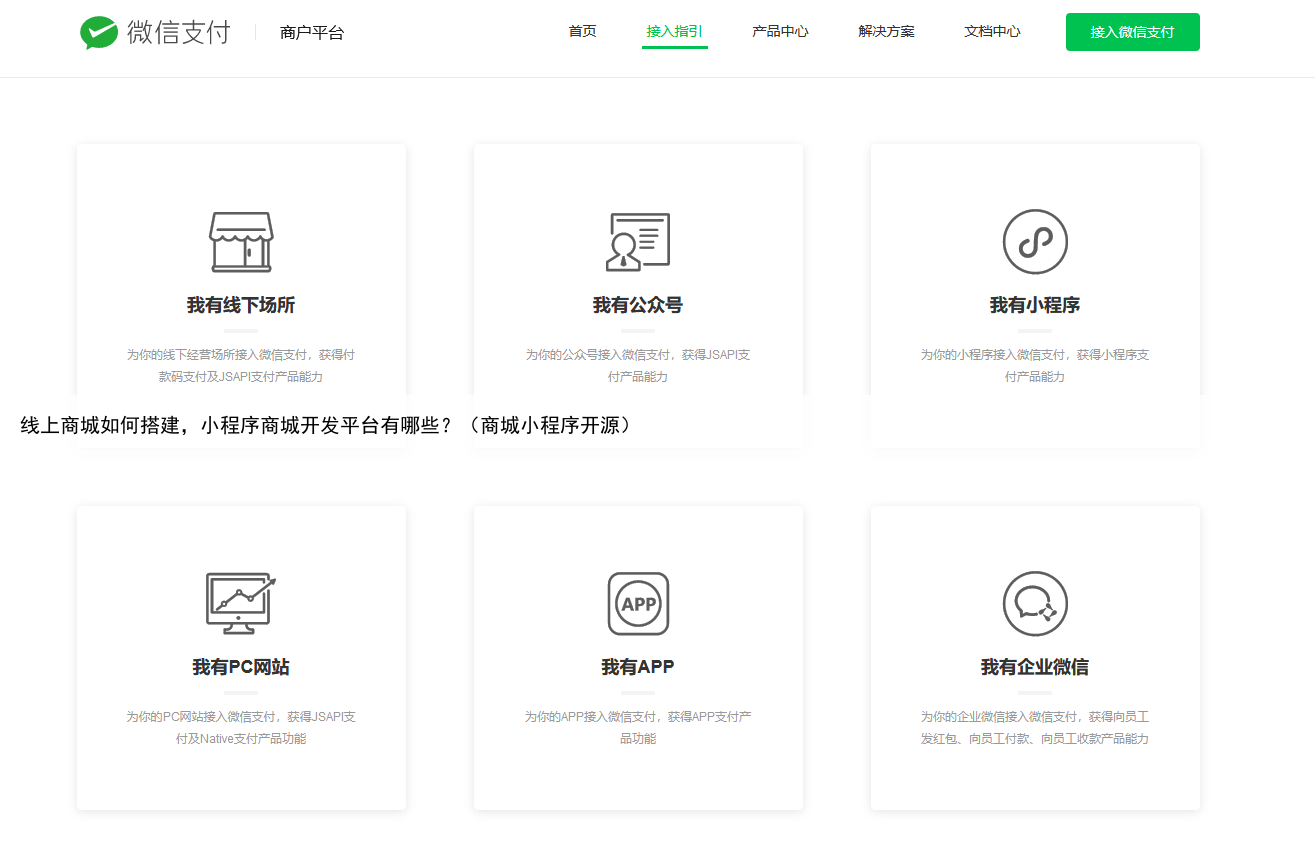Click the mini program circular icon

pos(1035,242)
